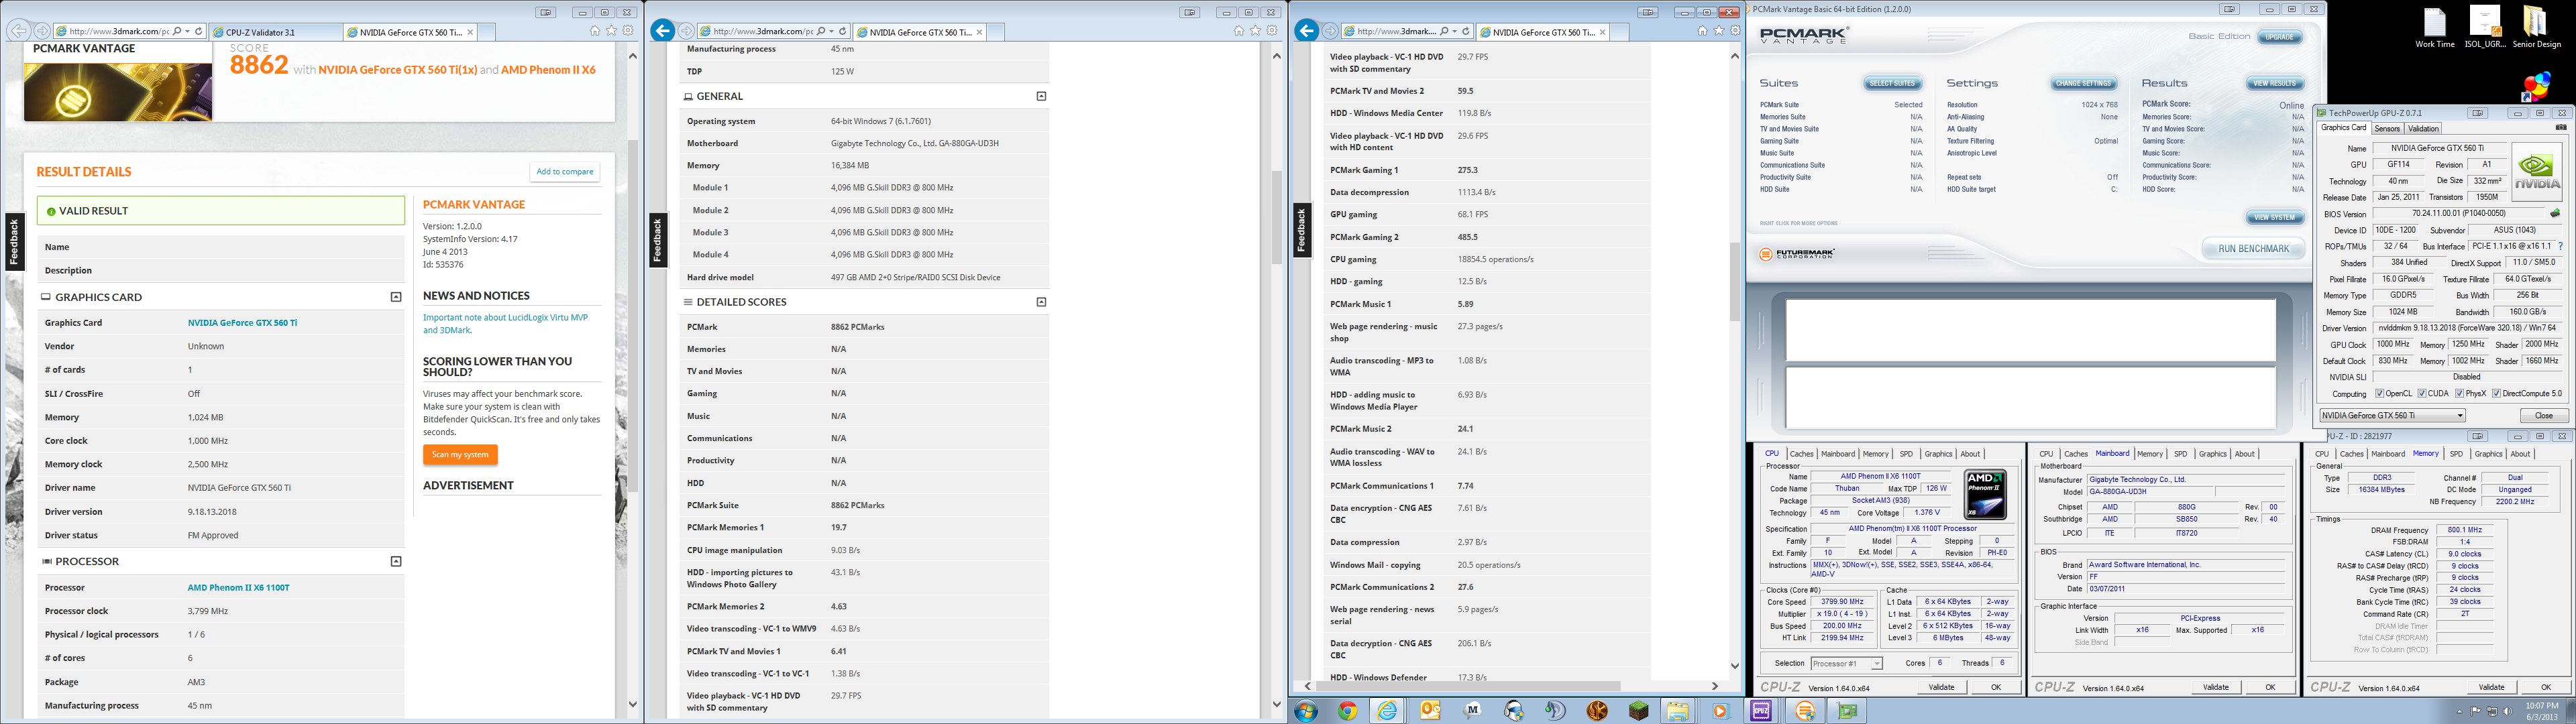Click the NVIDIA logo in GPU-Z
Image resolution: width=2576 pixels, height=724 pixels.
point(2537,172)
